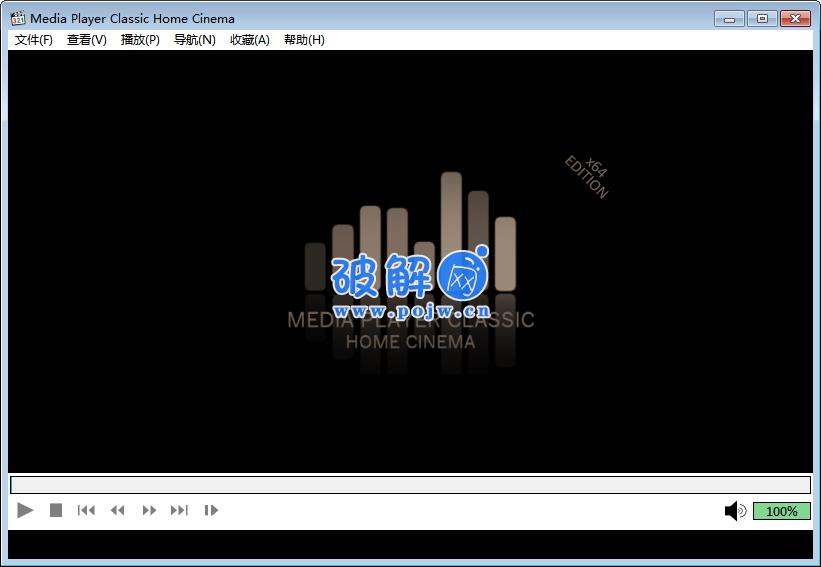This screenshot has width=821, height=567.
Task: Open the 导航(N) menu
Action: tap(194, 40)
